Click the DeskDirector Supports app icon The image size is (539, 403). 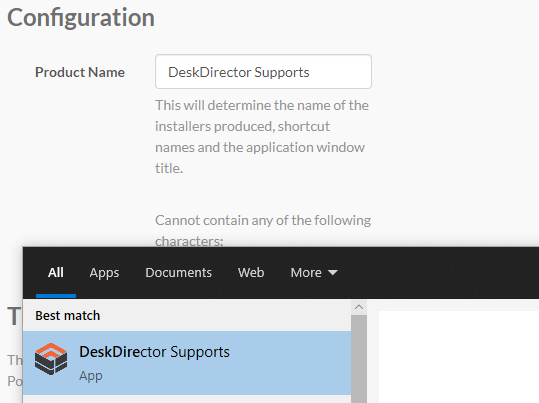click(x=51, y=359)
